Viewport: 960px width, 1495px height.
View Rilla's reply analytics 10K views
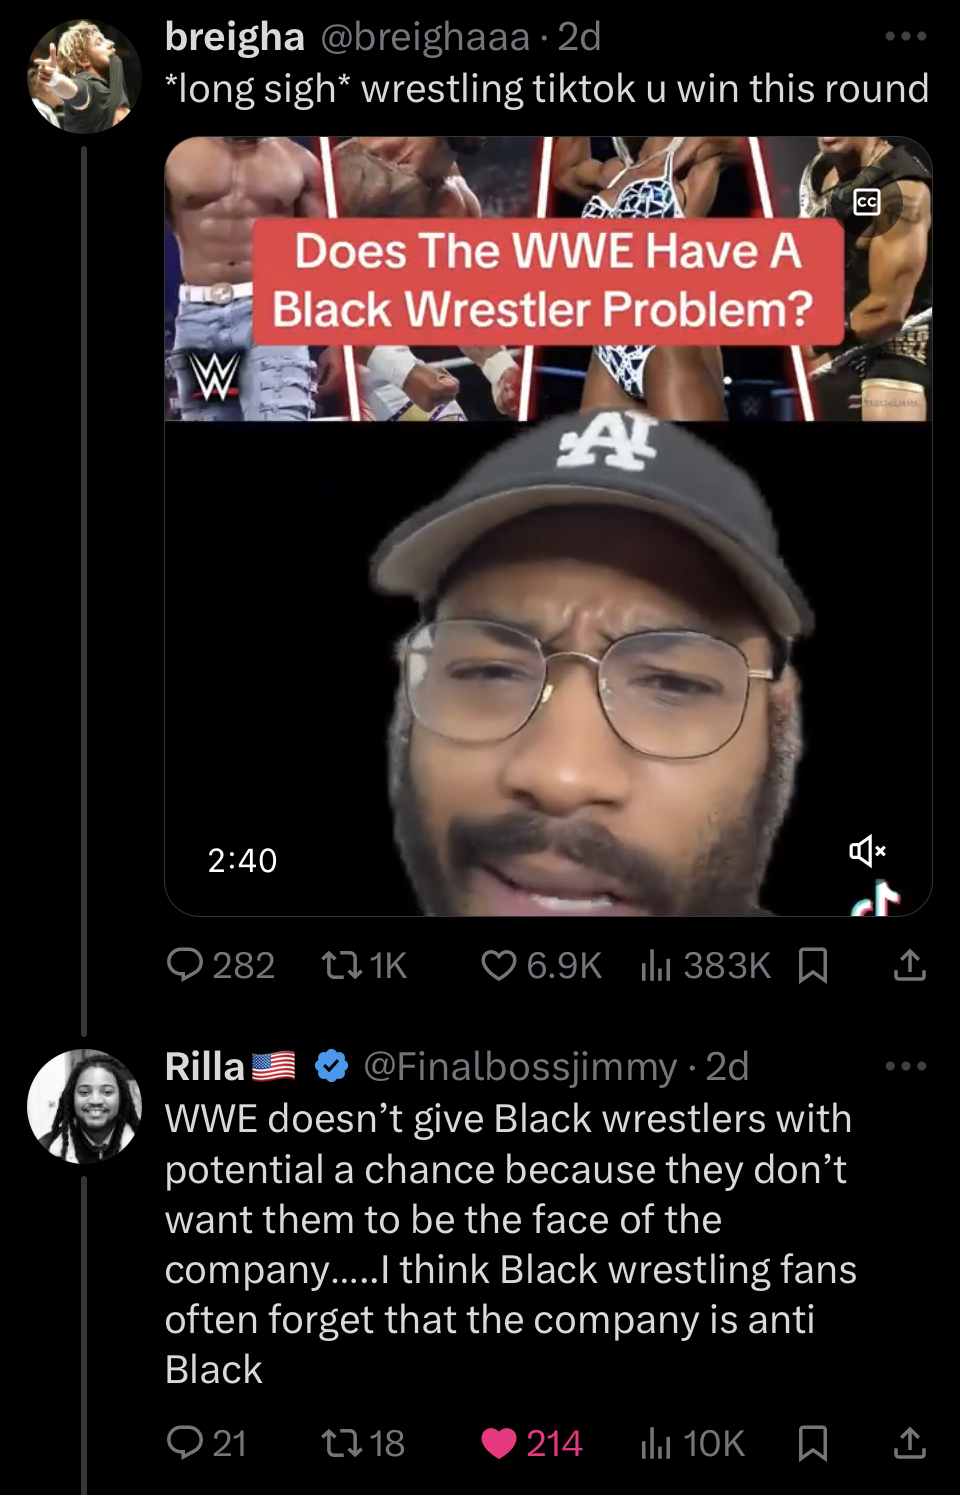tap(656, 1442)
